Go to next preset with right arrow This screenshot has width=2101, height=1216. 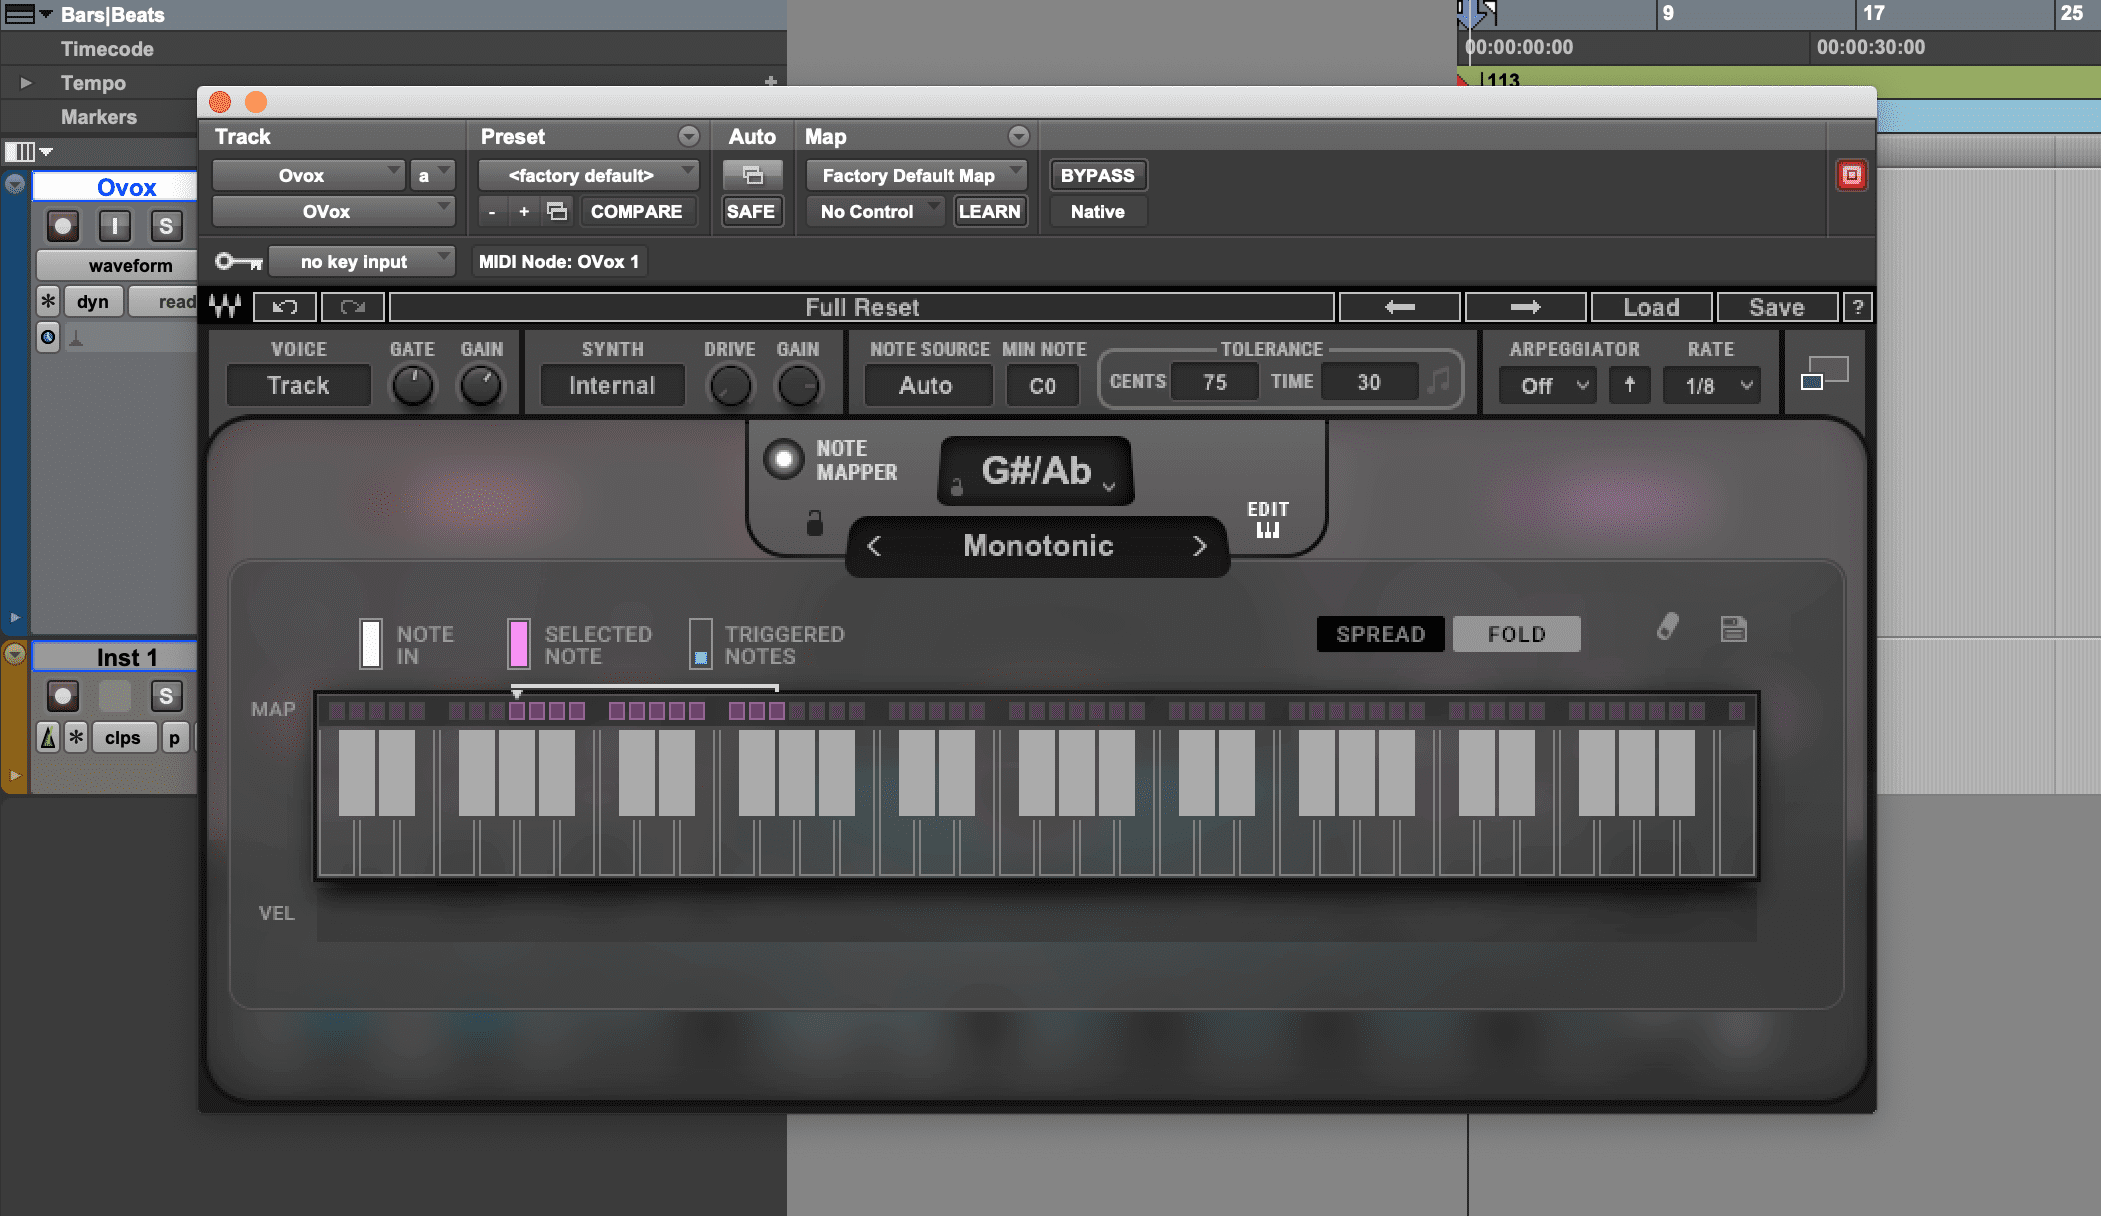tap(1525, 307)
